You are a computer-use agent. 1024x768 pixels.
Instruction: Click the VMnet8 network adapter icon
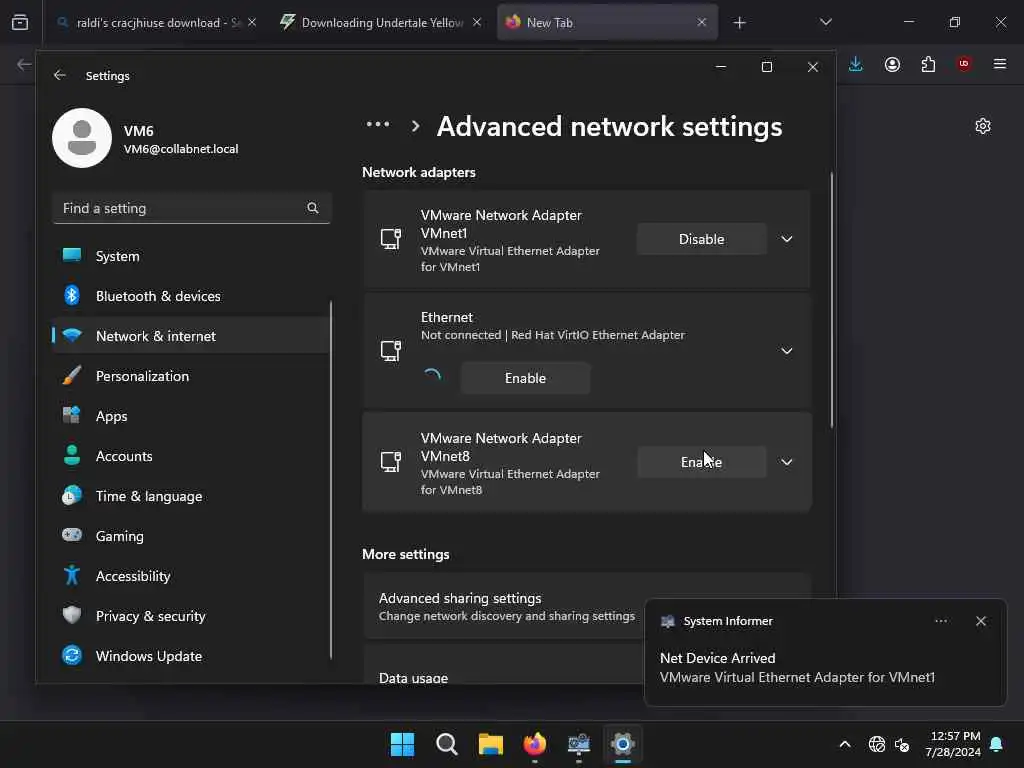391,462
